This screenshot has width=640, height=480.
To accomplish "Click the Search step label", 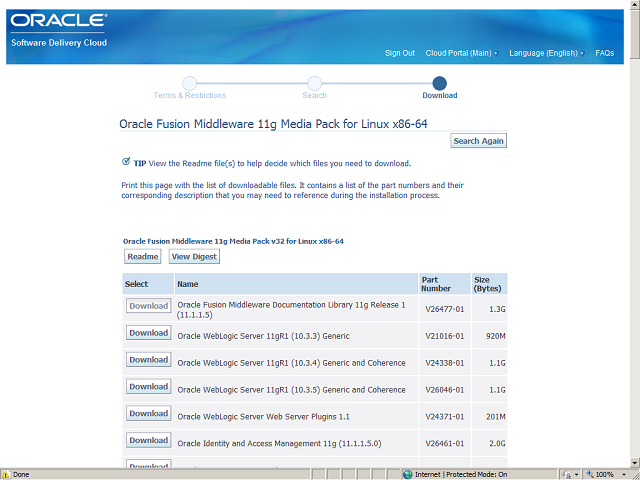I will (314, 95).
